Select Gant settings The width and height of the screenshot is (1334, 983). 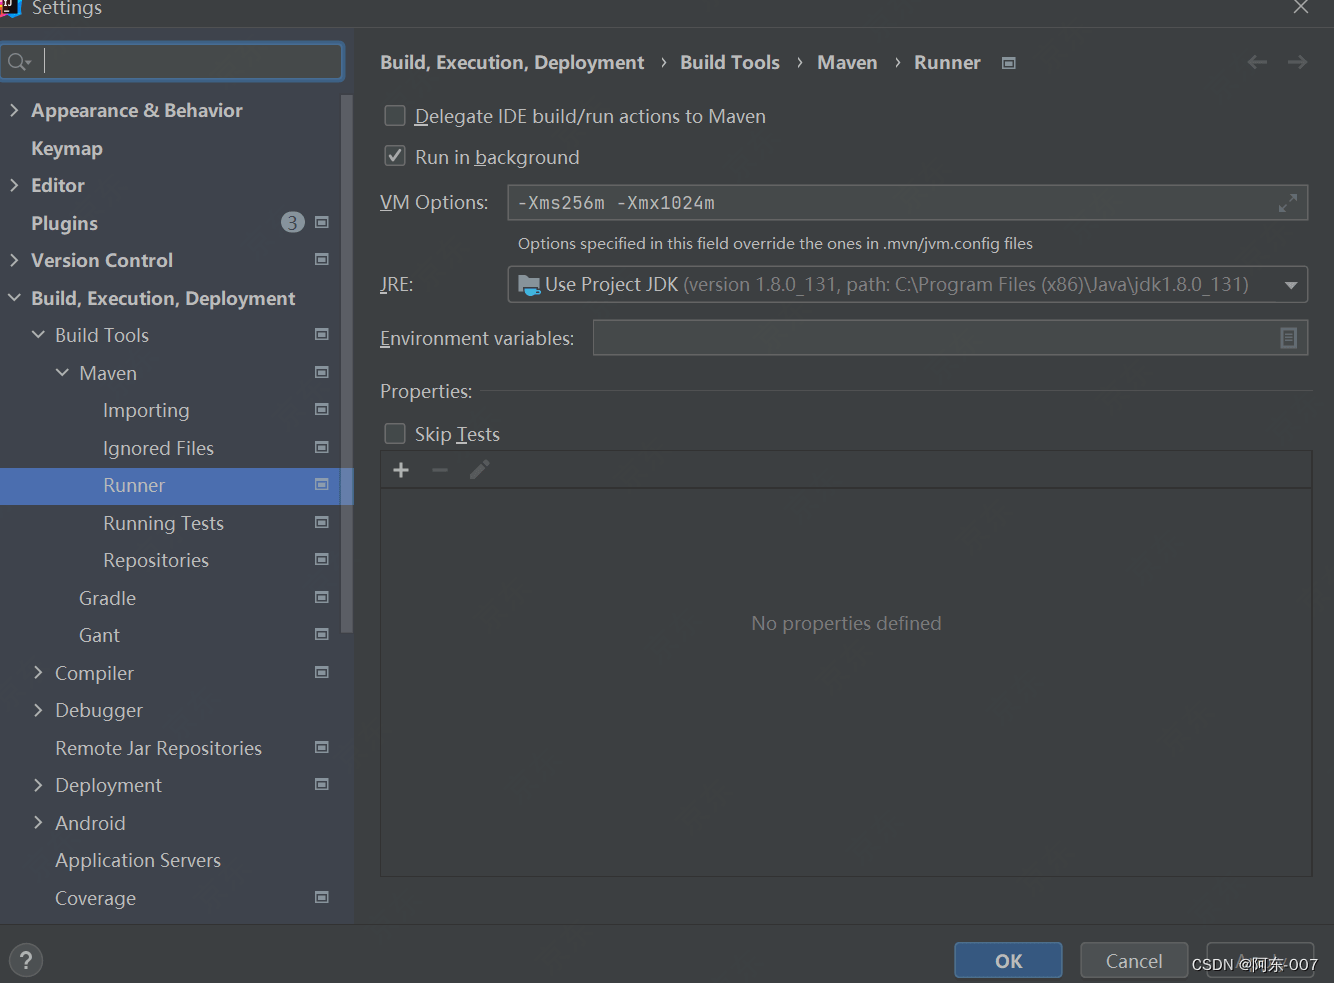click(99, 635)
